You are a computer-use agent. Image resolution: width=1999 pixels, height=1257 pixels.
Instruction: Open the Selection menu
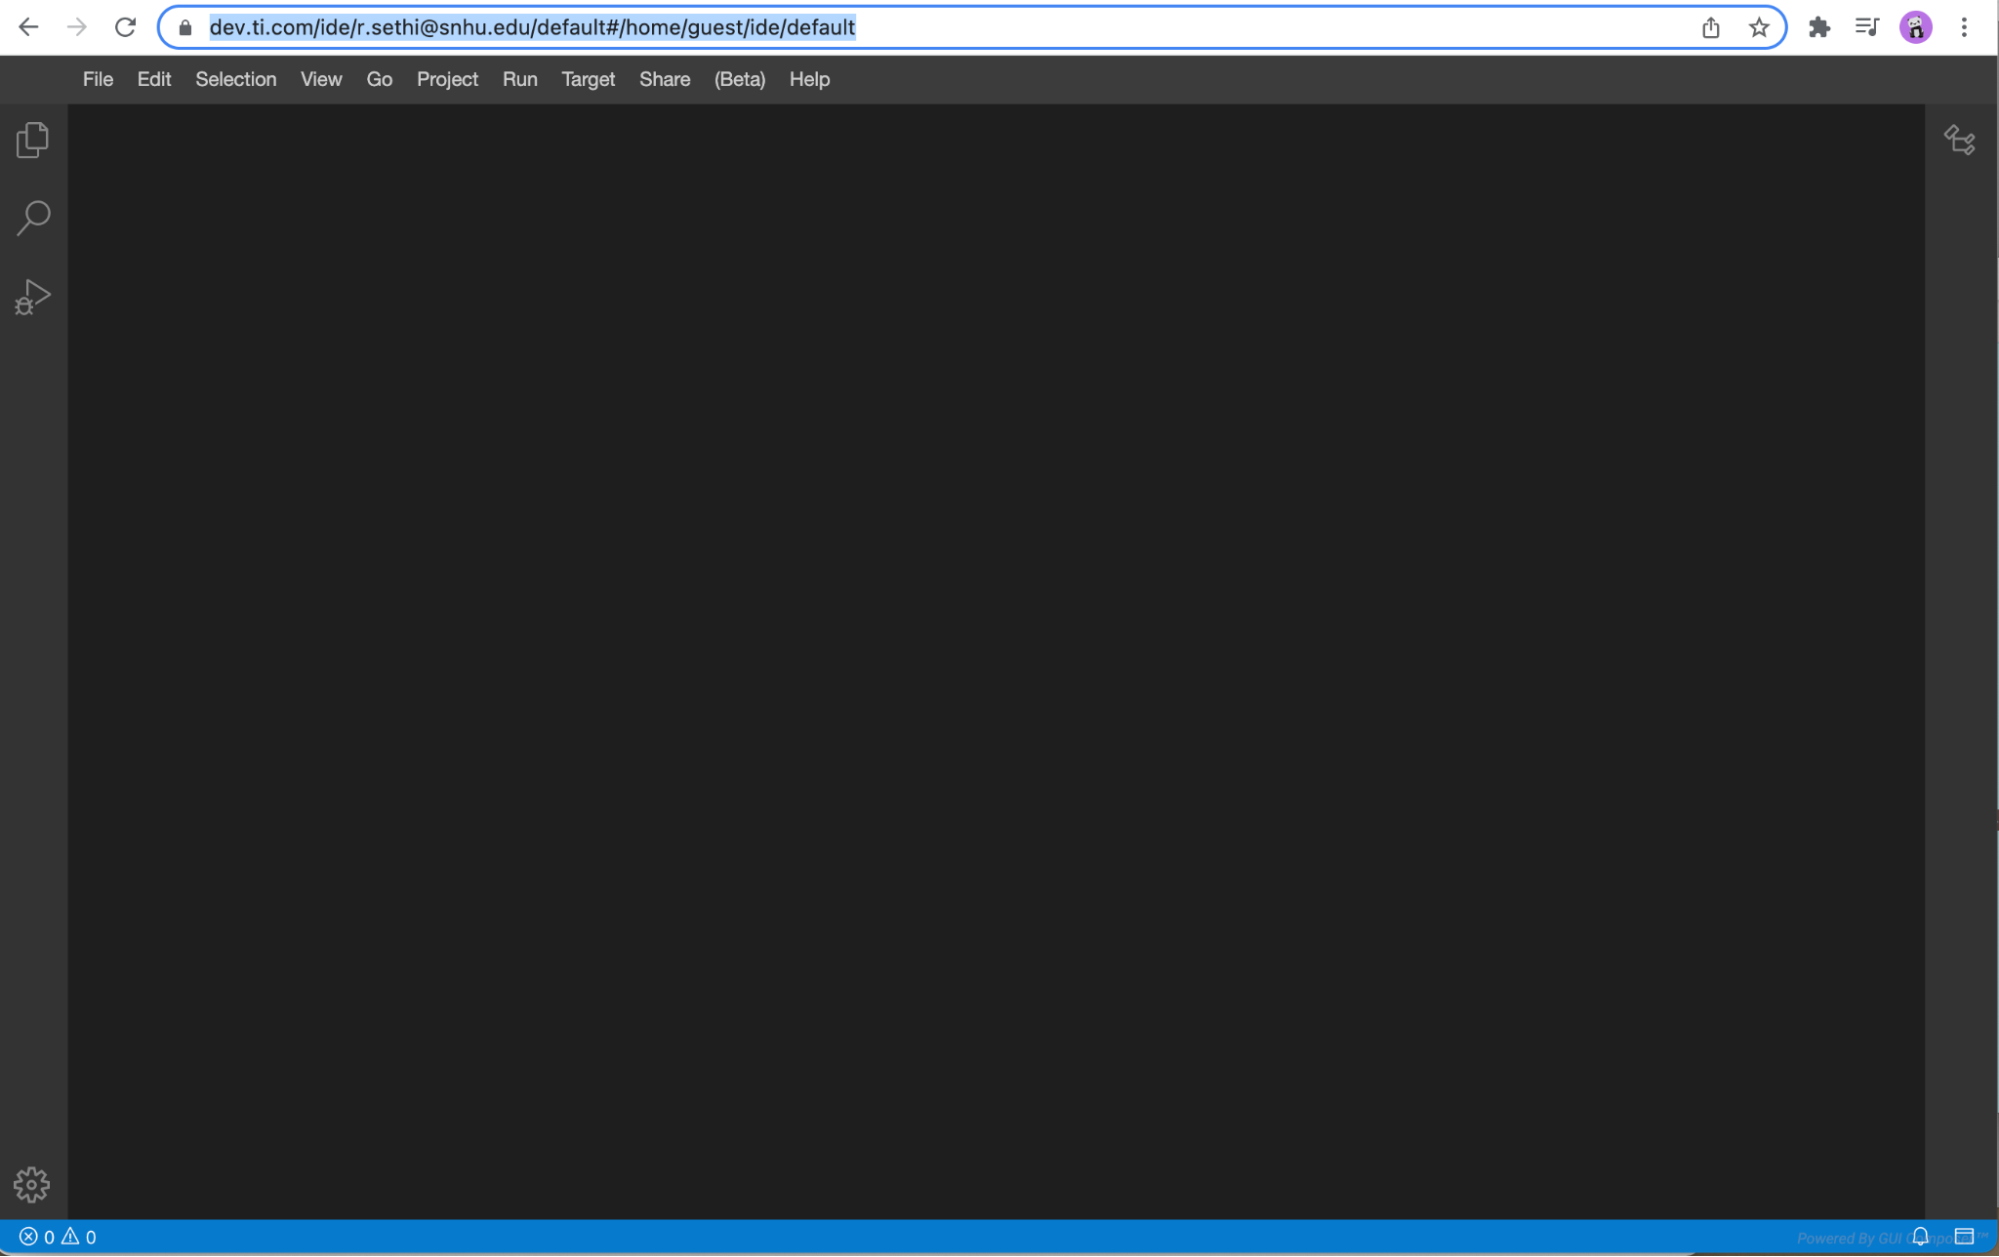tap(236, 79)
